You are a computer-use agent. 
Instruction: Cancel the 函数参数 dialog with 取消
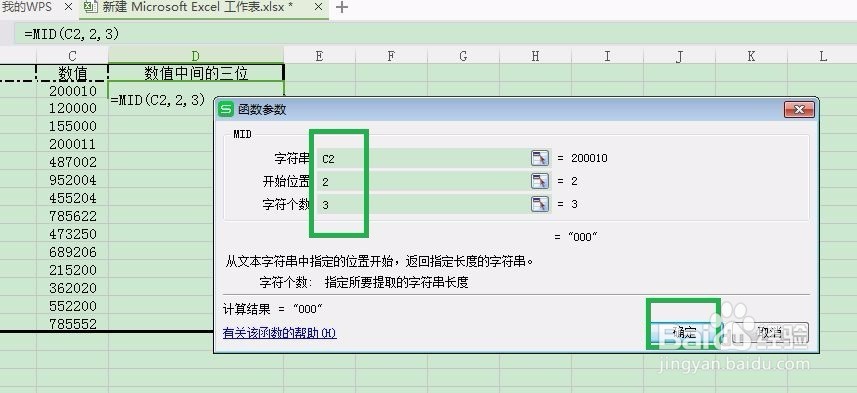click(771, 332)
